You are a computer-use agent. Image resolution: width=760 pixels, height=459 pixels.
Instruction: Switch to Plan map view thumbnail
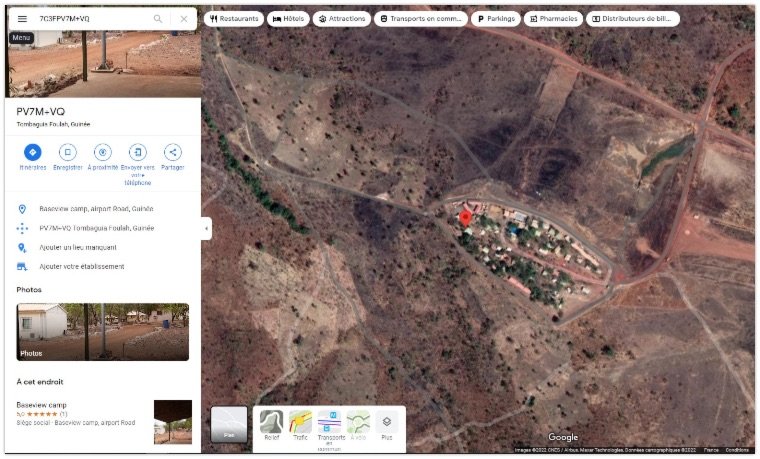coord(229,425)
